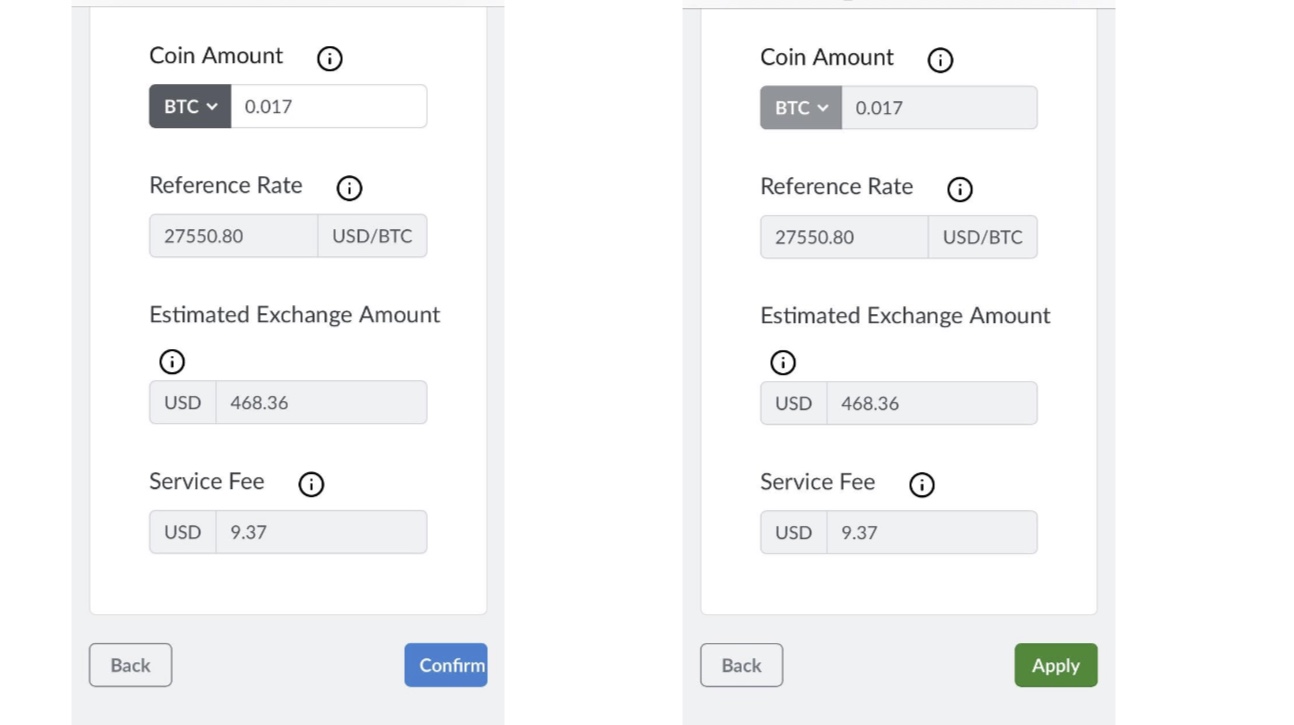Expand greyed BTC dropdown in Apply form

pyautogui.click(x=801, y=108)
